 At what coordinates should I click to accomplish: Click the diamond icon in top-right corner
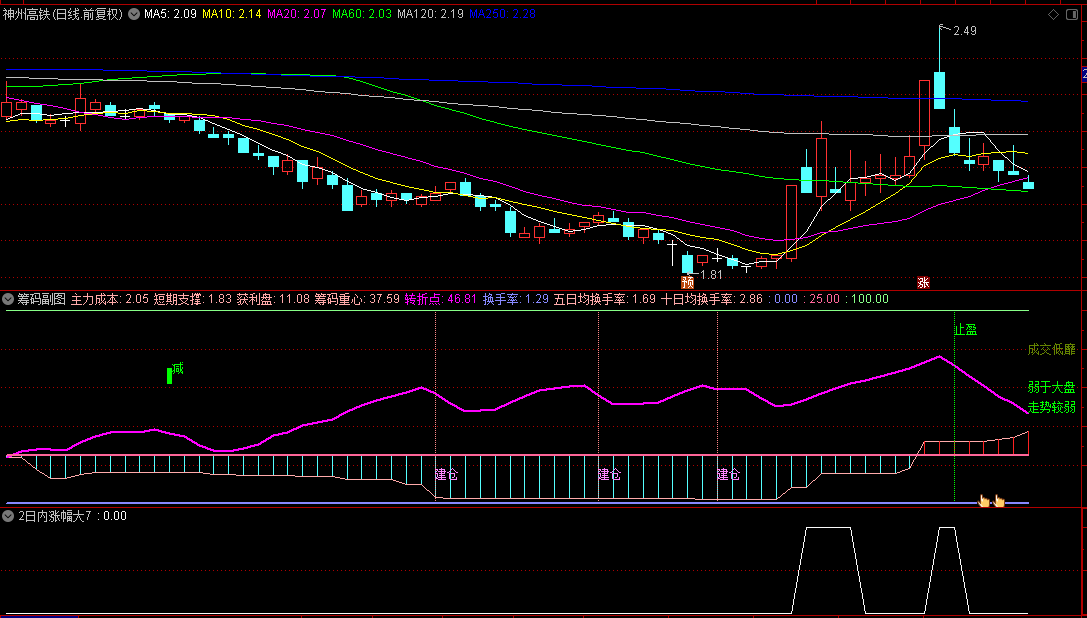[1054, 14]
